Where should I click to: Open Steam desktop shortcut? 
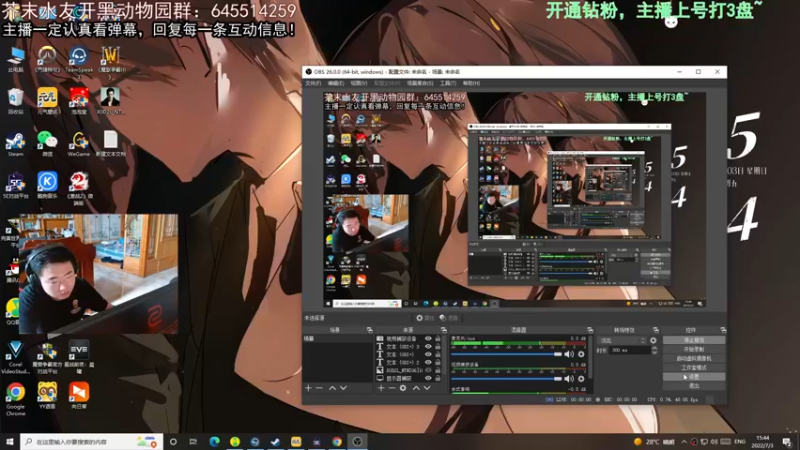point(15,144)
